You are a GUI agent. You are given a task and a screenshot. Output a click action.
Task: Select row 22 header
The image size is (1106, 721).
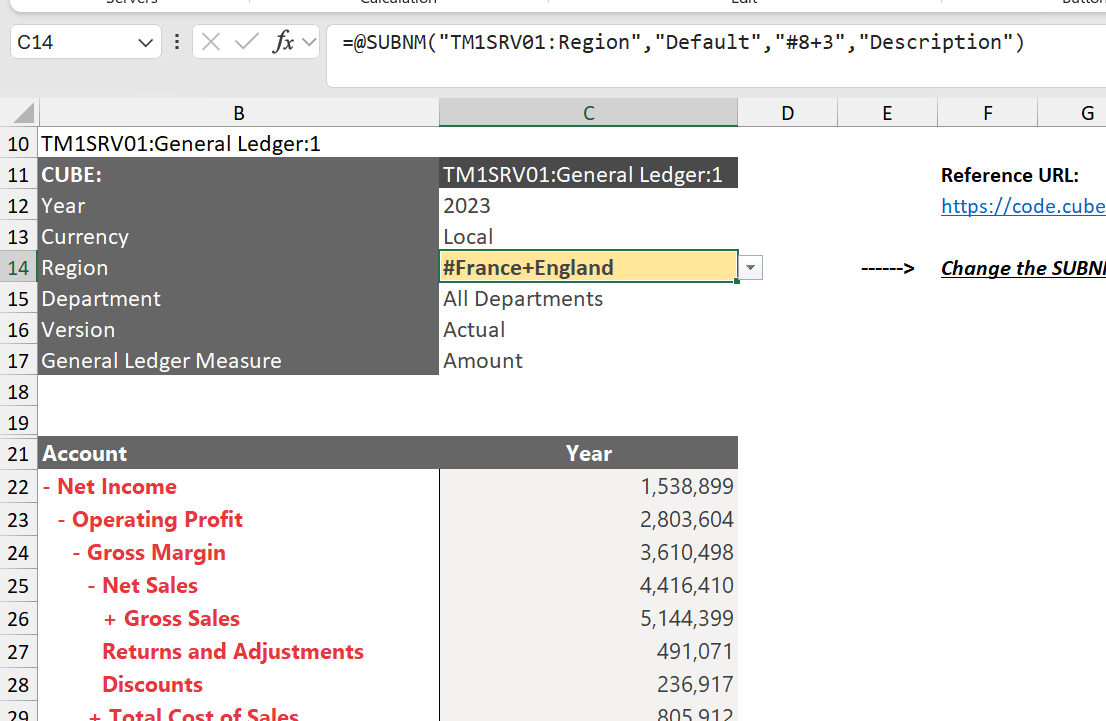pos(18,487)
